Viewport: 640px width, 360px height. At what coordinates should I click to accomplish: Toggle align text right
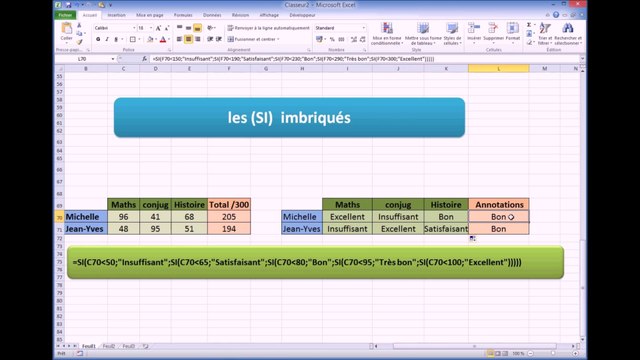197,39
